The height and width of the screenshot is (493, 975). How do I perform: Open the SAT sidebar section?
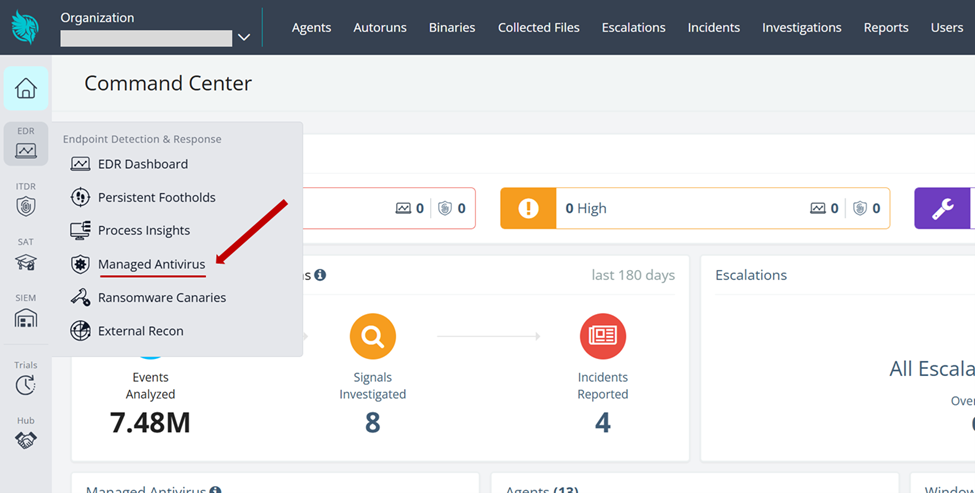point(26,257)
